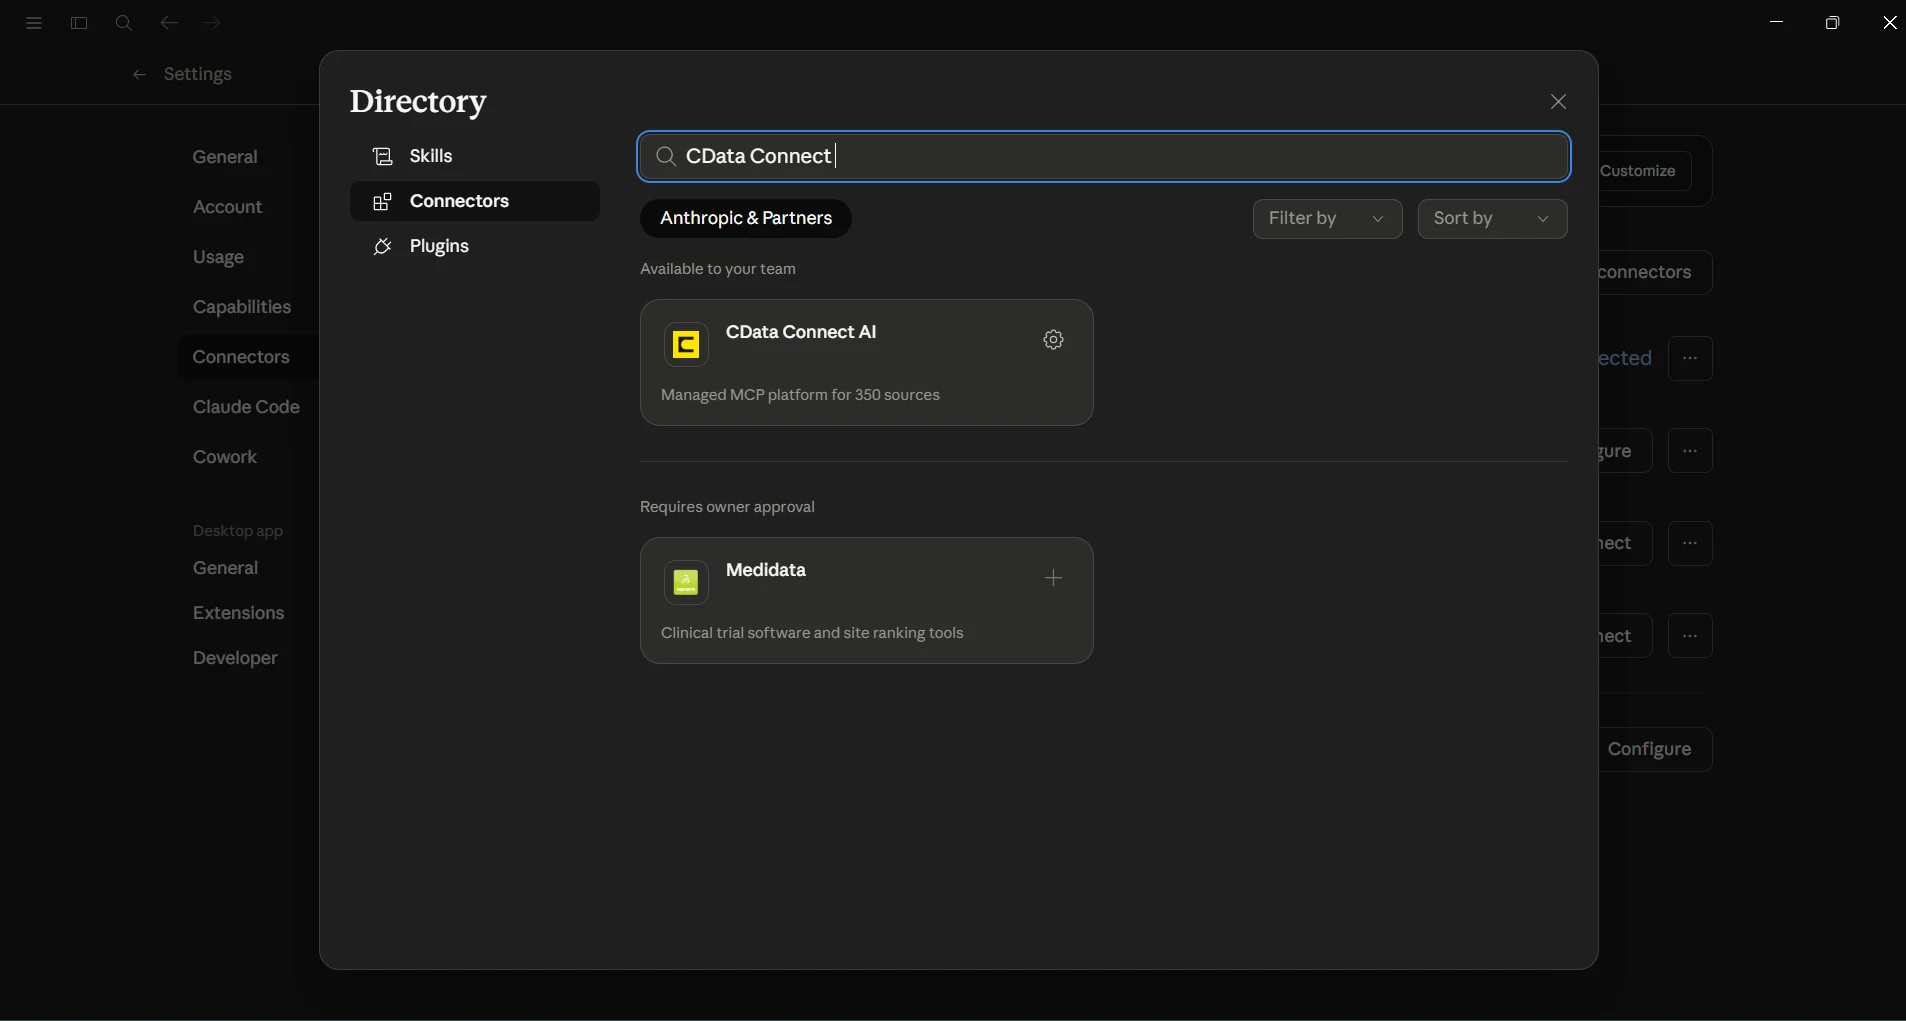Add Medidata with the plus icon

pos(1053,578)
